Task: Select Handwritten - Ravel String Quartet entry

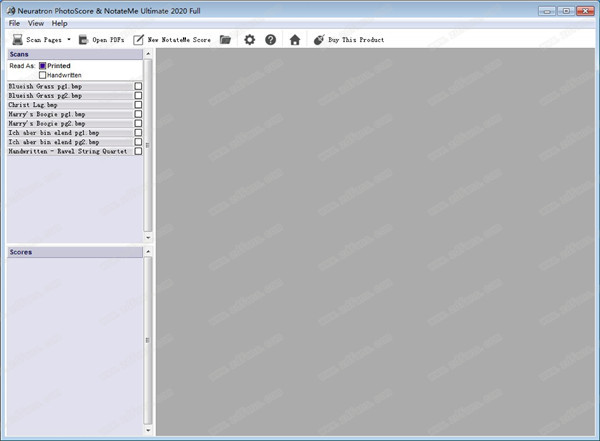Action: (x=68, y=151)
